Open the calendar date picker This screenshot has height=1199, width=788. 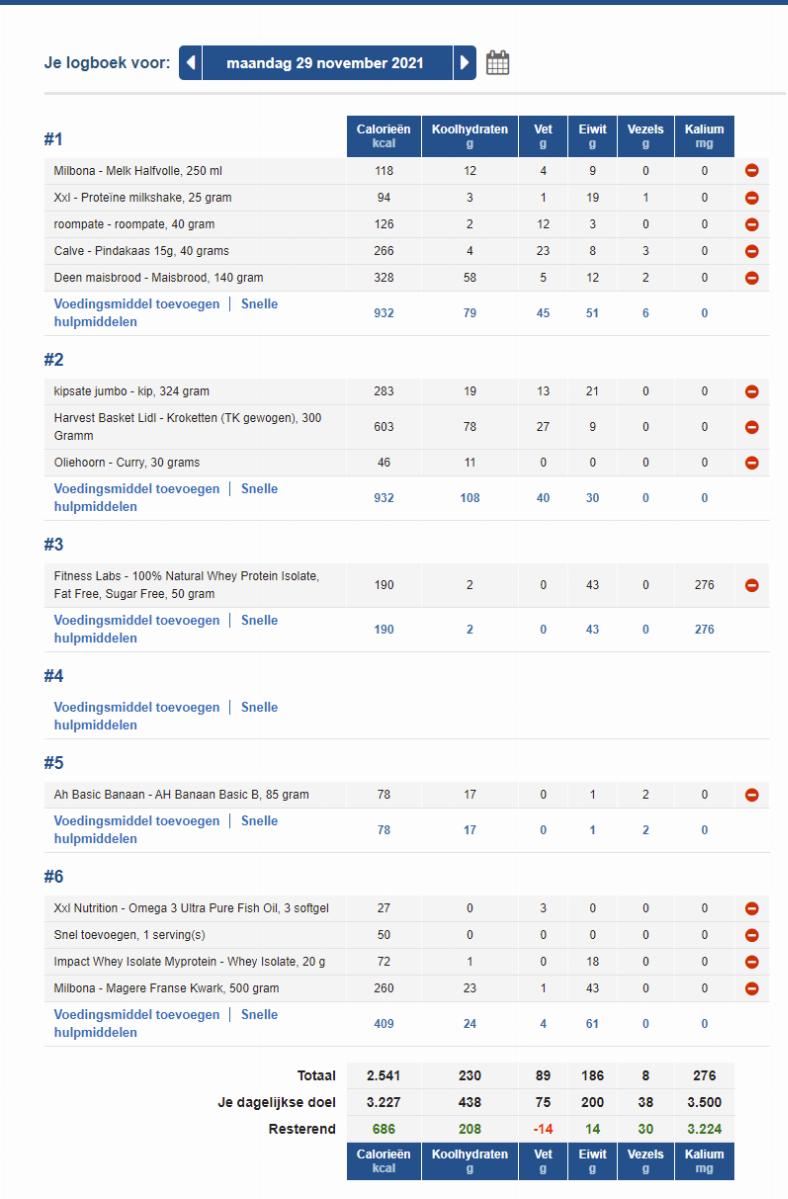point(497,63)
